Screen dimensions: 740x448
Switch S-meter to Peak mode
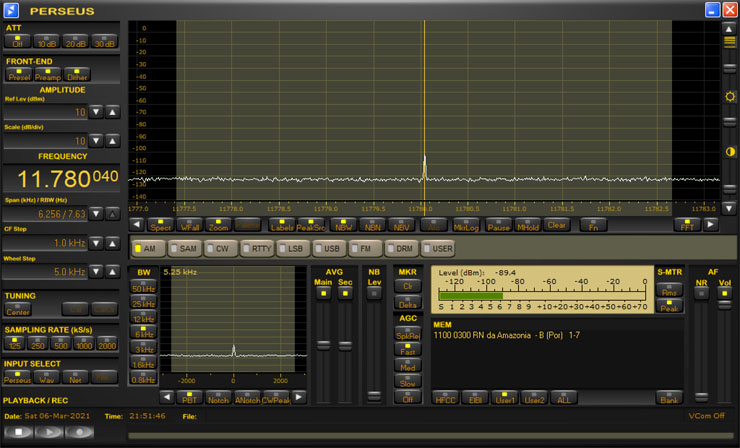point(669,305)
